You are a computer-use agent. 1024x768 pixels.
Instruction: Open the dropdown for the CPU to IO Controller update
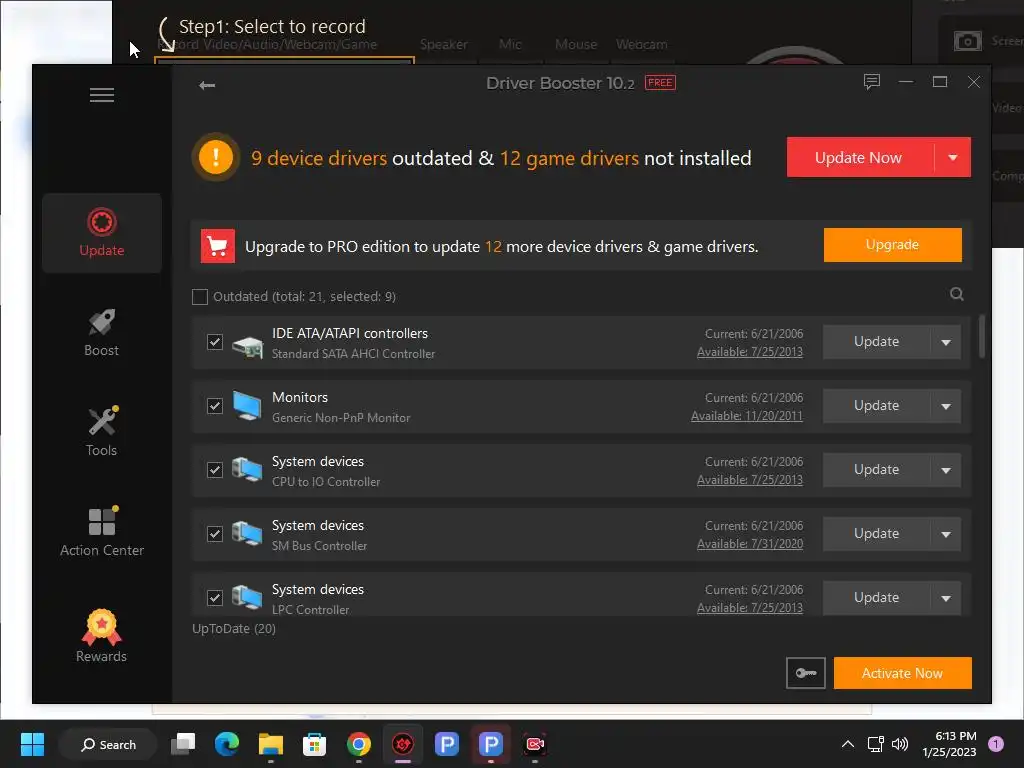946,470
